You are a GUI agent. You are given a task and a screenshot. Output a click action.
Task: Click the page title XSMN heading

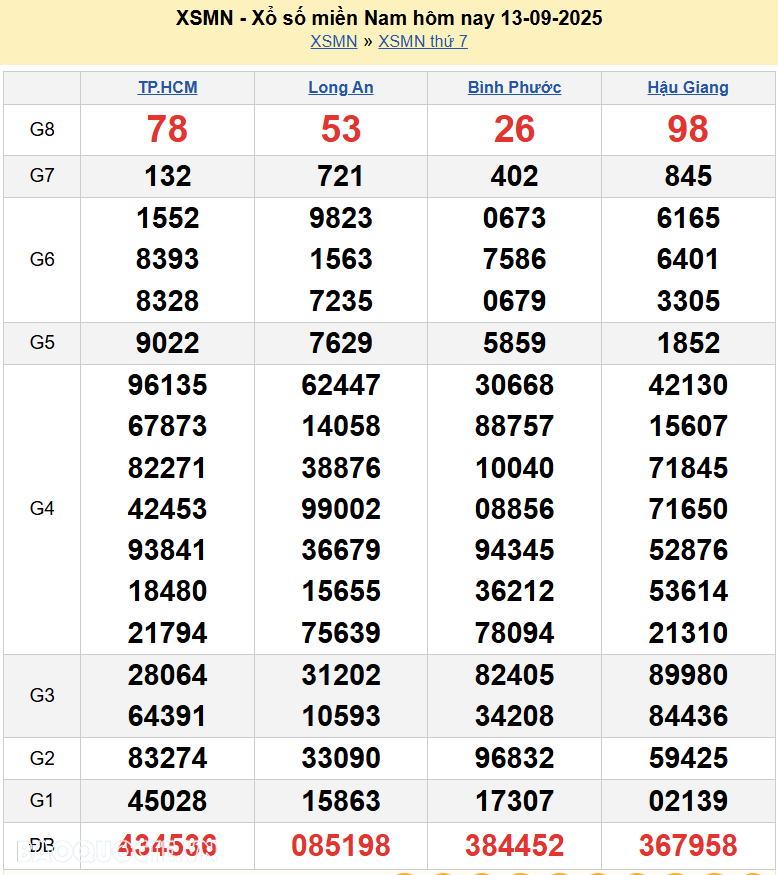(x=389, y=18)
